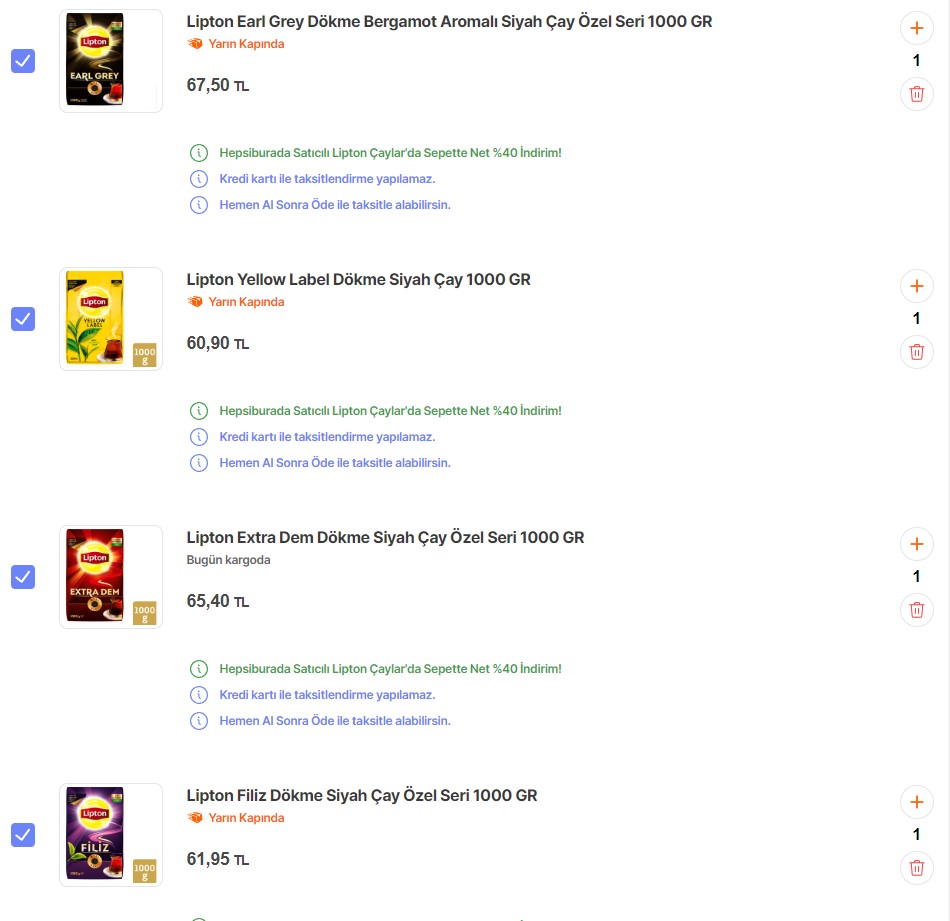This screenshot has height=921, width=950.
Task: Deselect the Lipton Yellow Label checkbox
Action: coord(23,319)
